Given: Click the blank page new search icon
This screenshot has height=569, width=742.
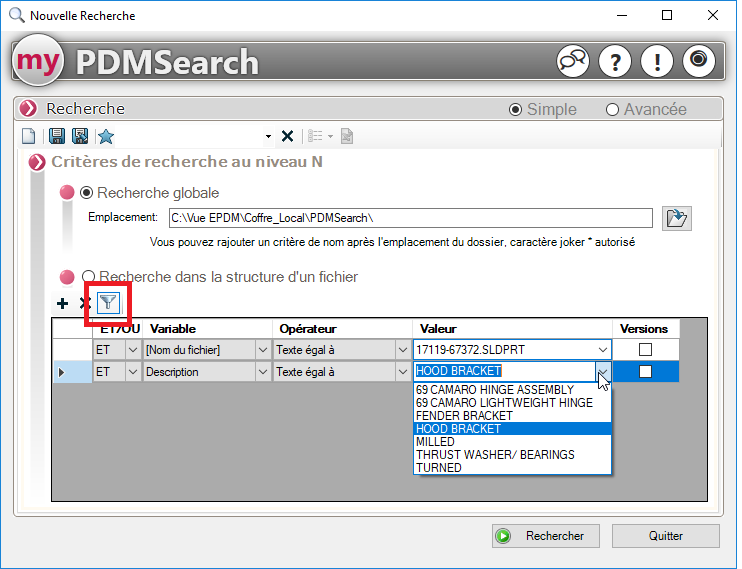Looking at the screenshot, I should point(29,136).
